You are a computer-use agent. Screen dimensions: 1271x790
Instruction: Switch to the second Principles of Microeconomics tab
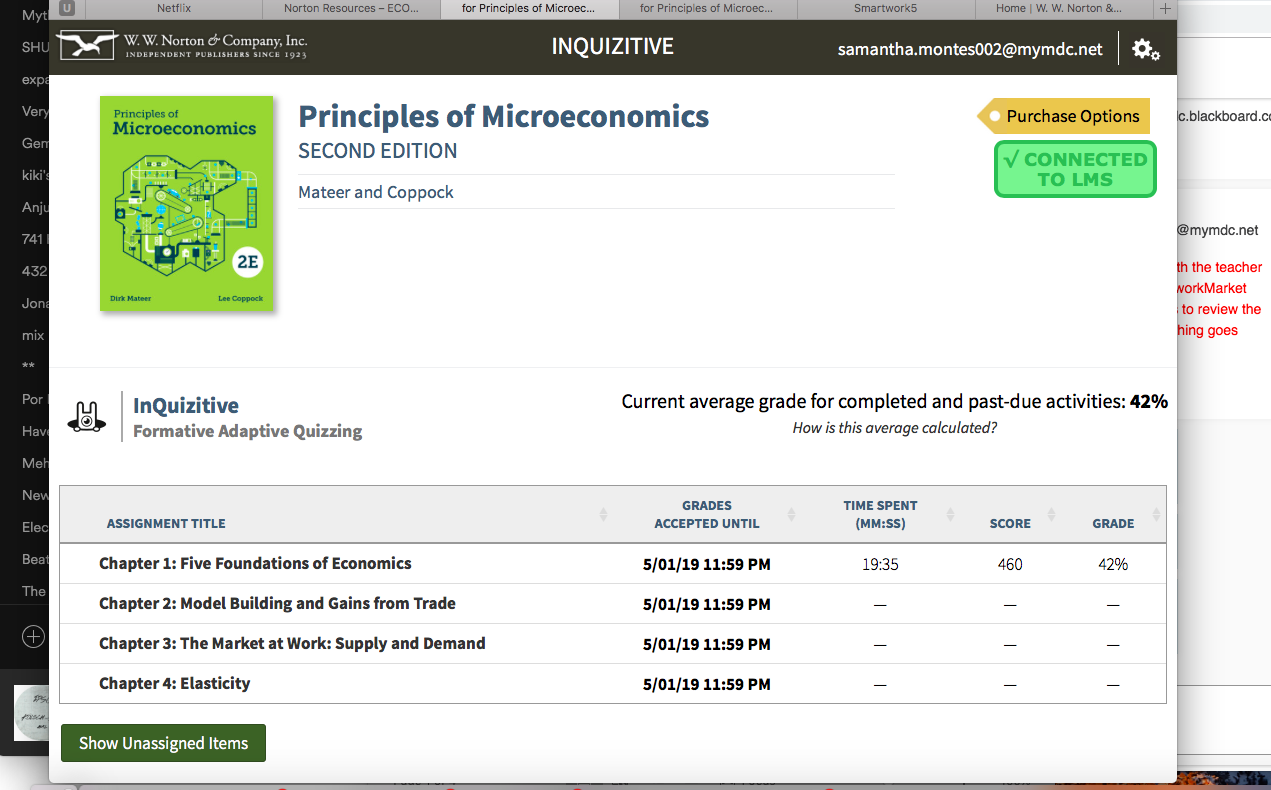click(708, 8)
